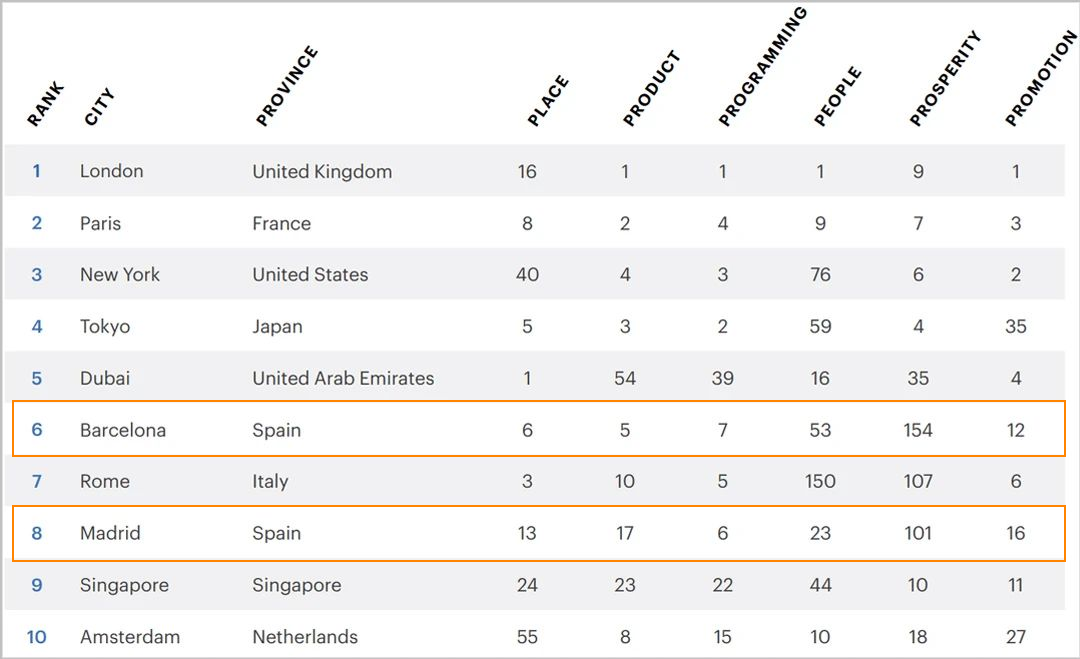Open the London city entry
Screen dimensions: 1080x659
click(112, 171)
